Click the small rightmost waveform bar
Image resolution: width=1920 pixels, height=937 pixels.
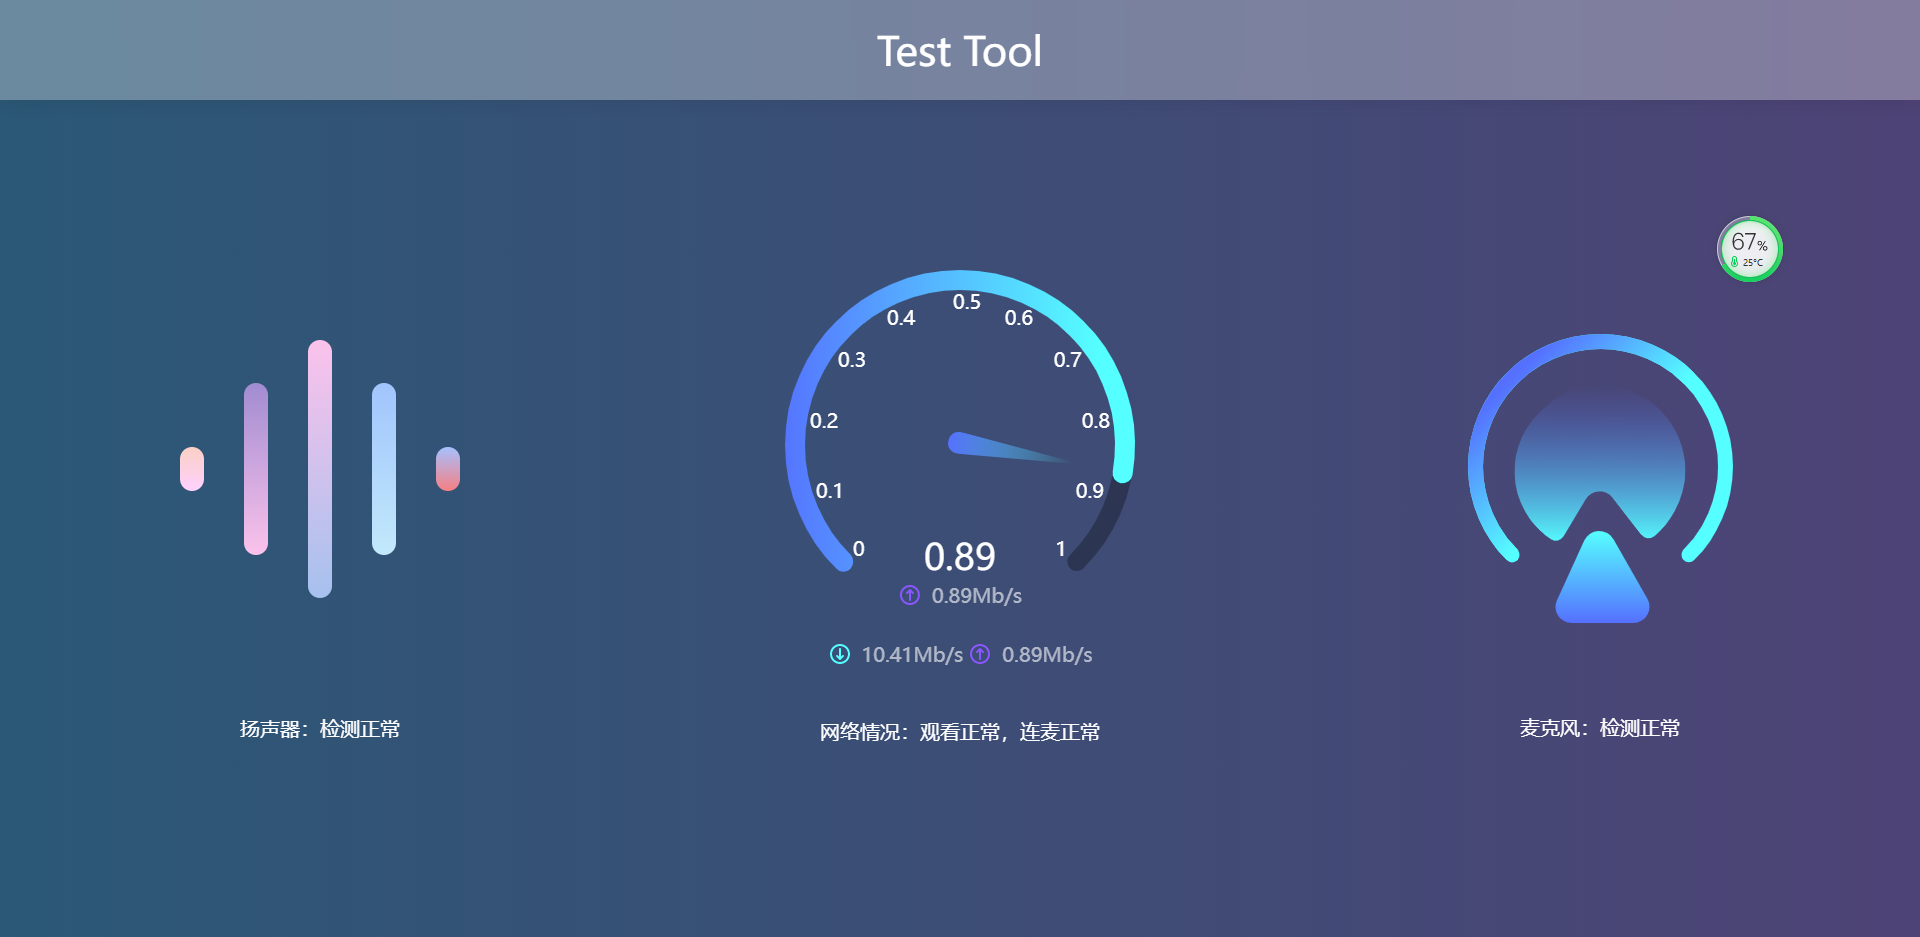448,469
